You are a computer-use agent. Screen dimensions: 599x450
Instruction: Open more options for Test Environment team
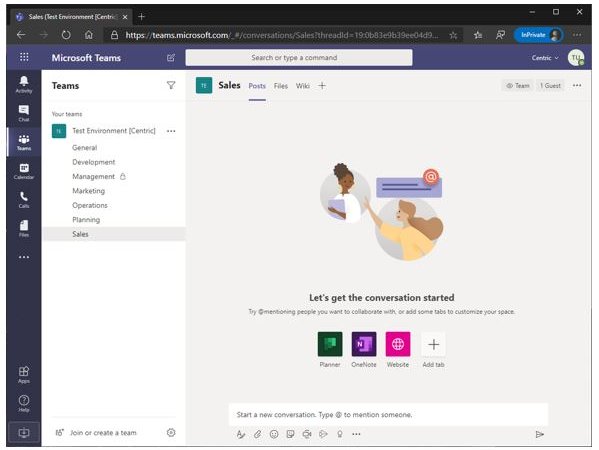click(x=171, y=131)
